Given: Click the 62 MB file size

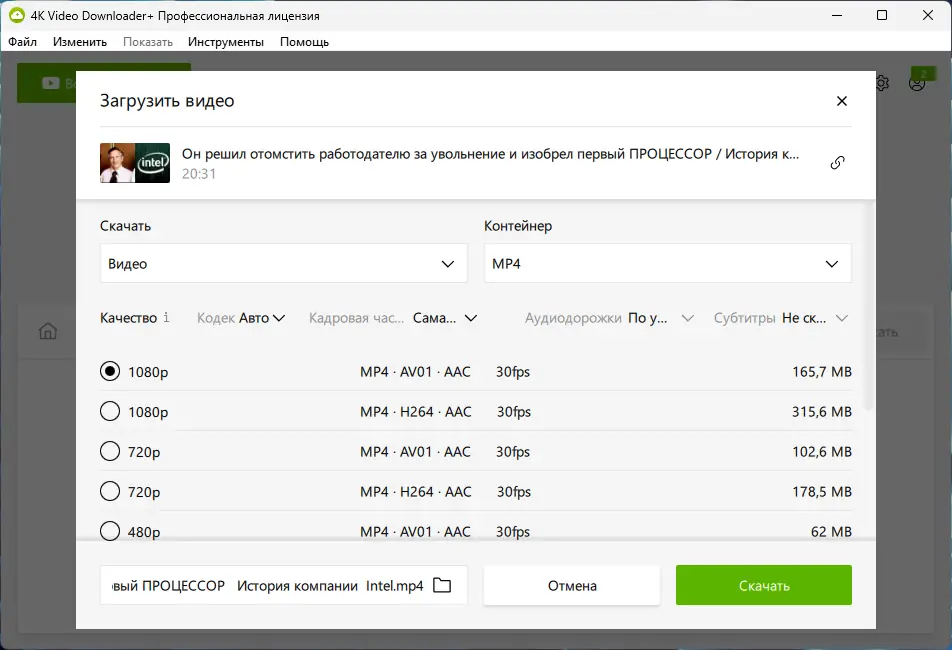Looking at the screenshot, I should 831,532.
